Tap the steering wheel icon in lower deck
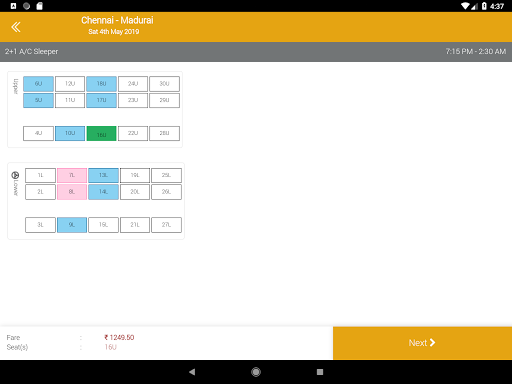 pos(15,175)
